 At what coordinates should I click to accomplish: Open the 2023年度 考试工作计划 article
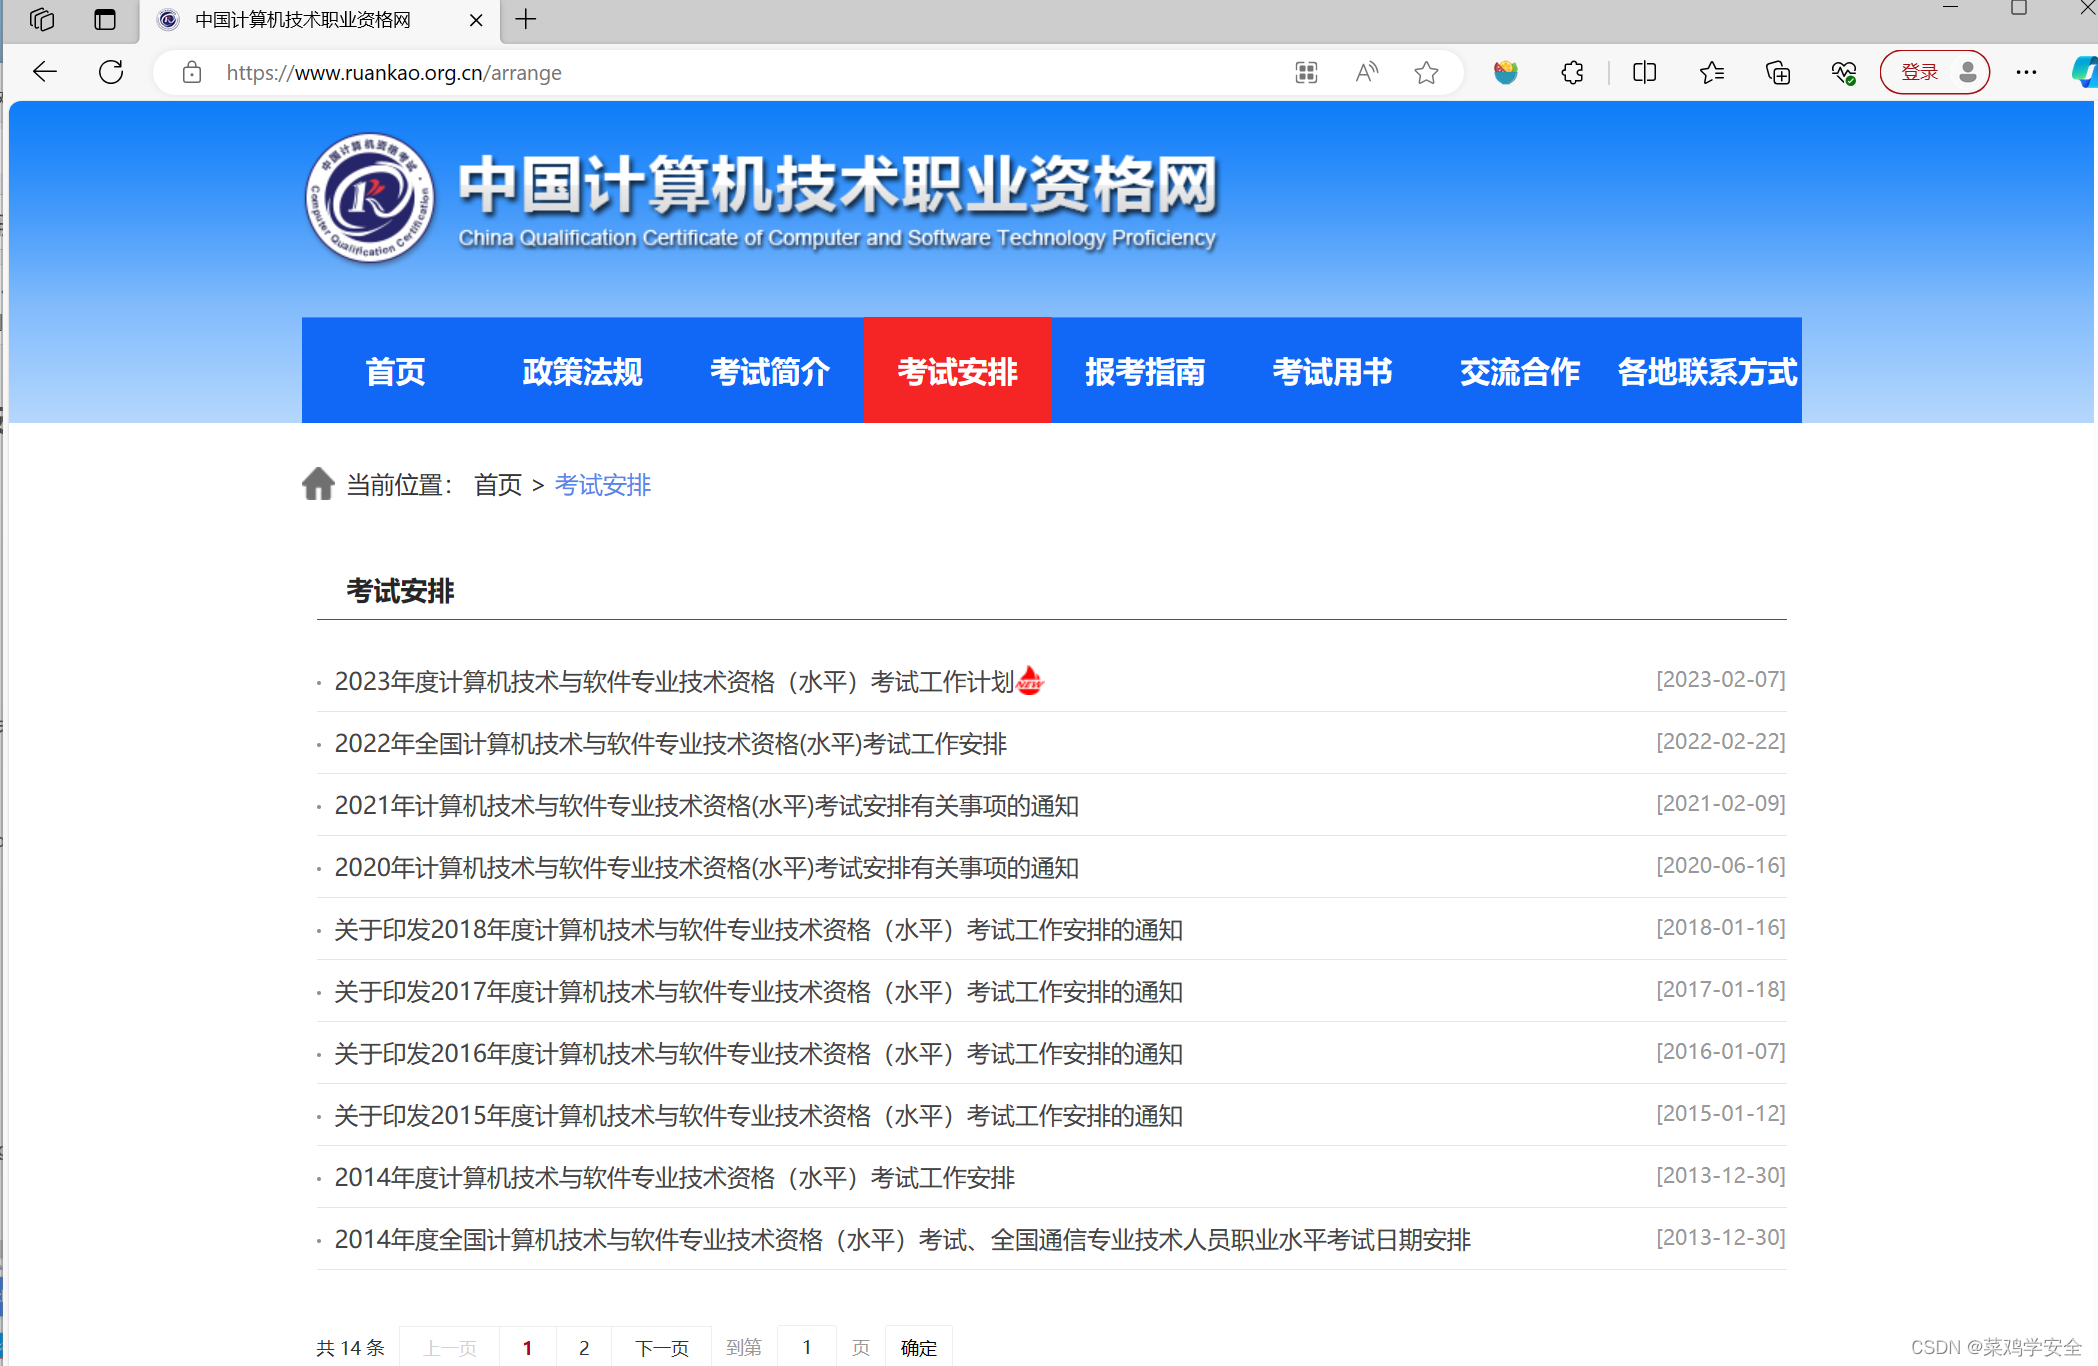[675, 682]
